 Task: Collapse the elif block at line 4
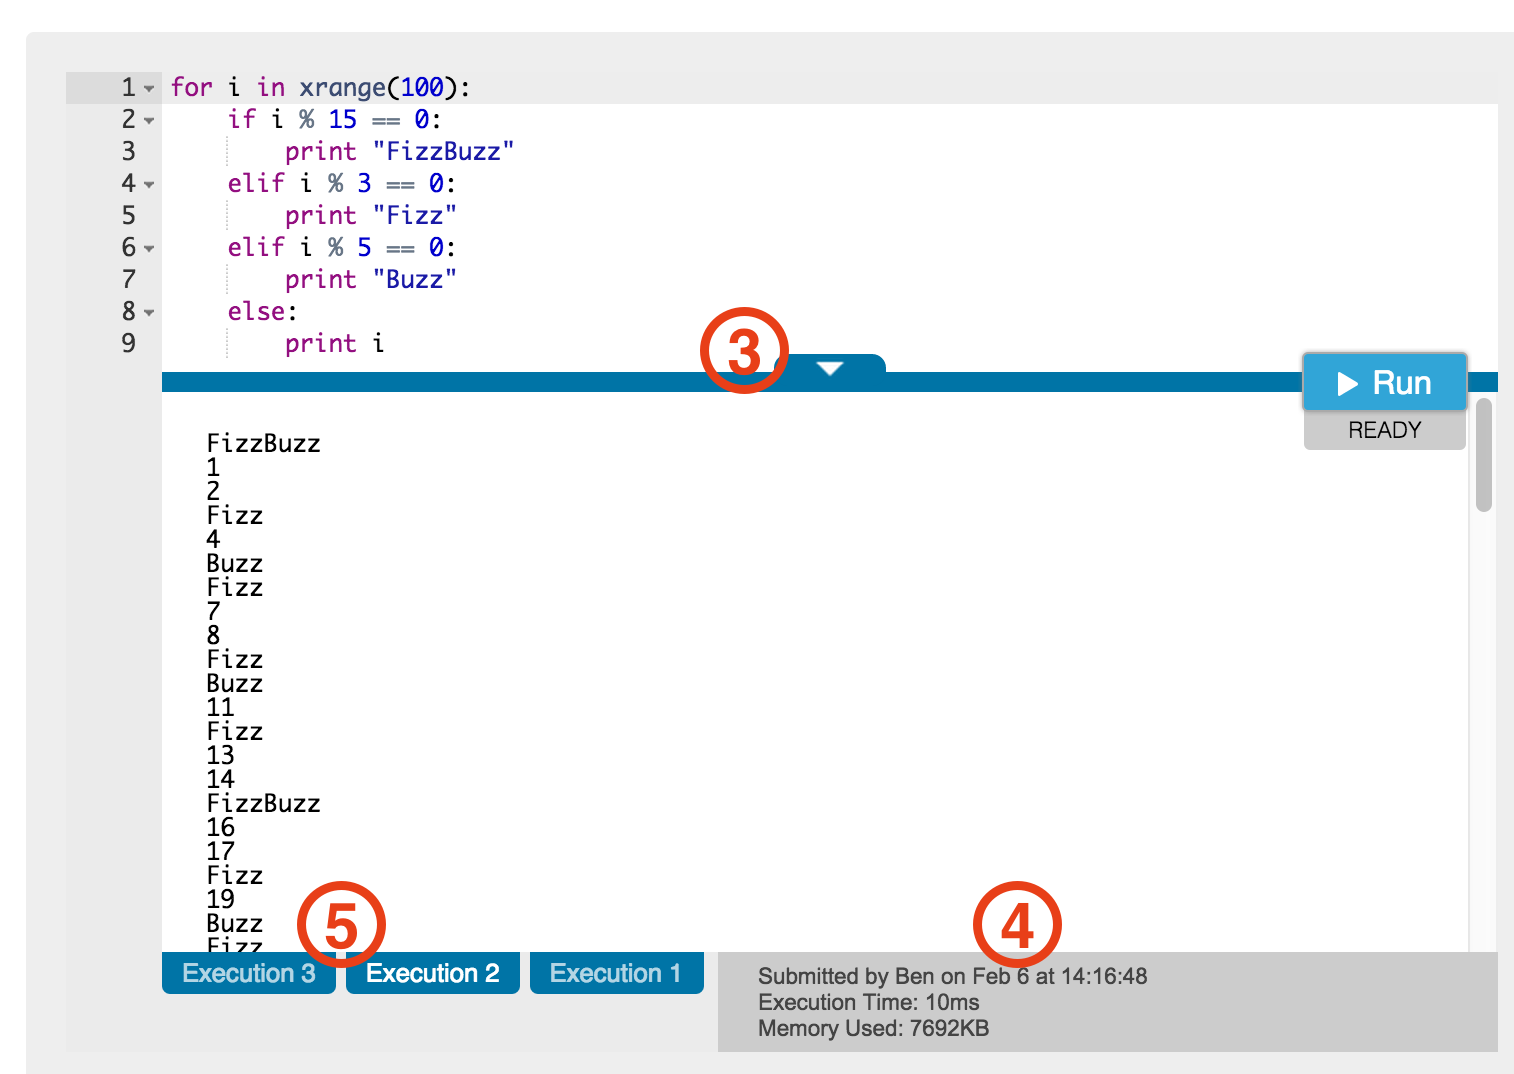pyautogui.click(x=149, y=185)
